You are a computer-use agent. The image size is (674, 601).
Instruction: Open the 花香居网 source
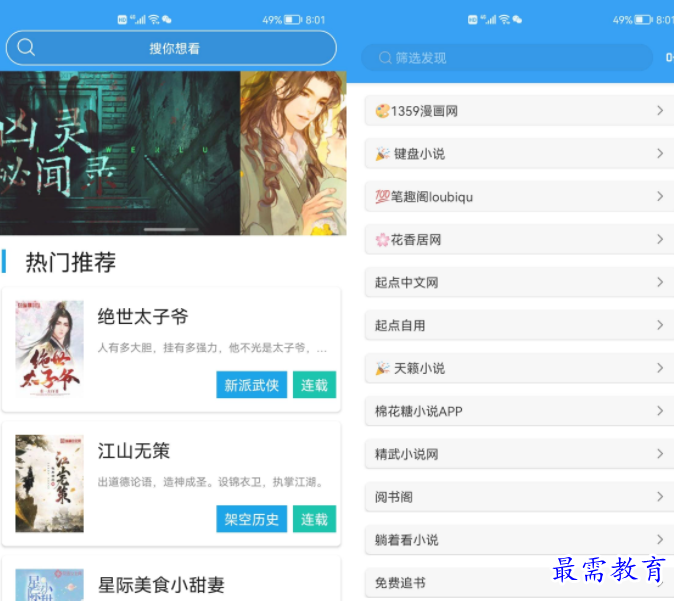point(520,239)
